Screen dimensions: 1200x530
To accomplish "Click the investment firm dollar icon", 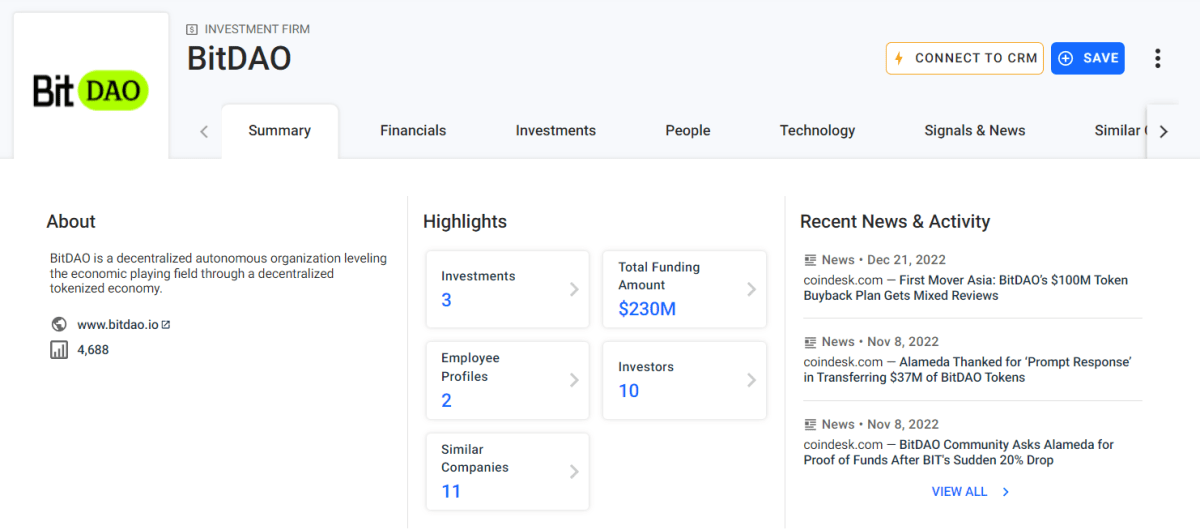I will click(x=193, y=29).
